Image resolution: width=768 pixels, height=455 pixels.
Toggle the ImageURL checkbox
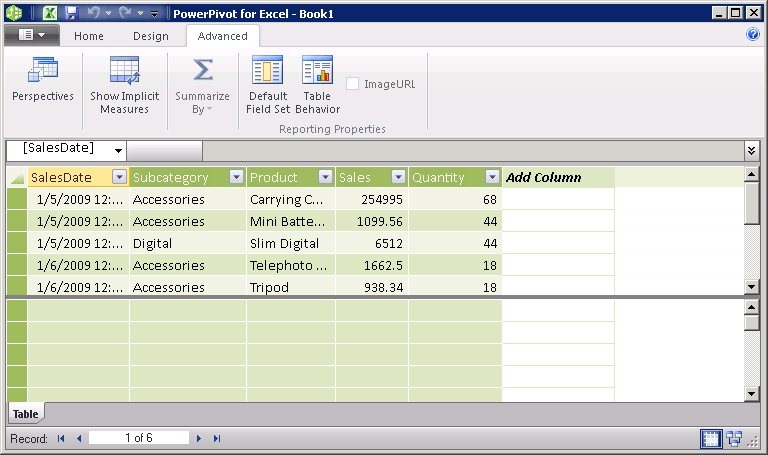[353, 84]
